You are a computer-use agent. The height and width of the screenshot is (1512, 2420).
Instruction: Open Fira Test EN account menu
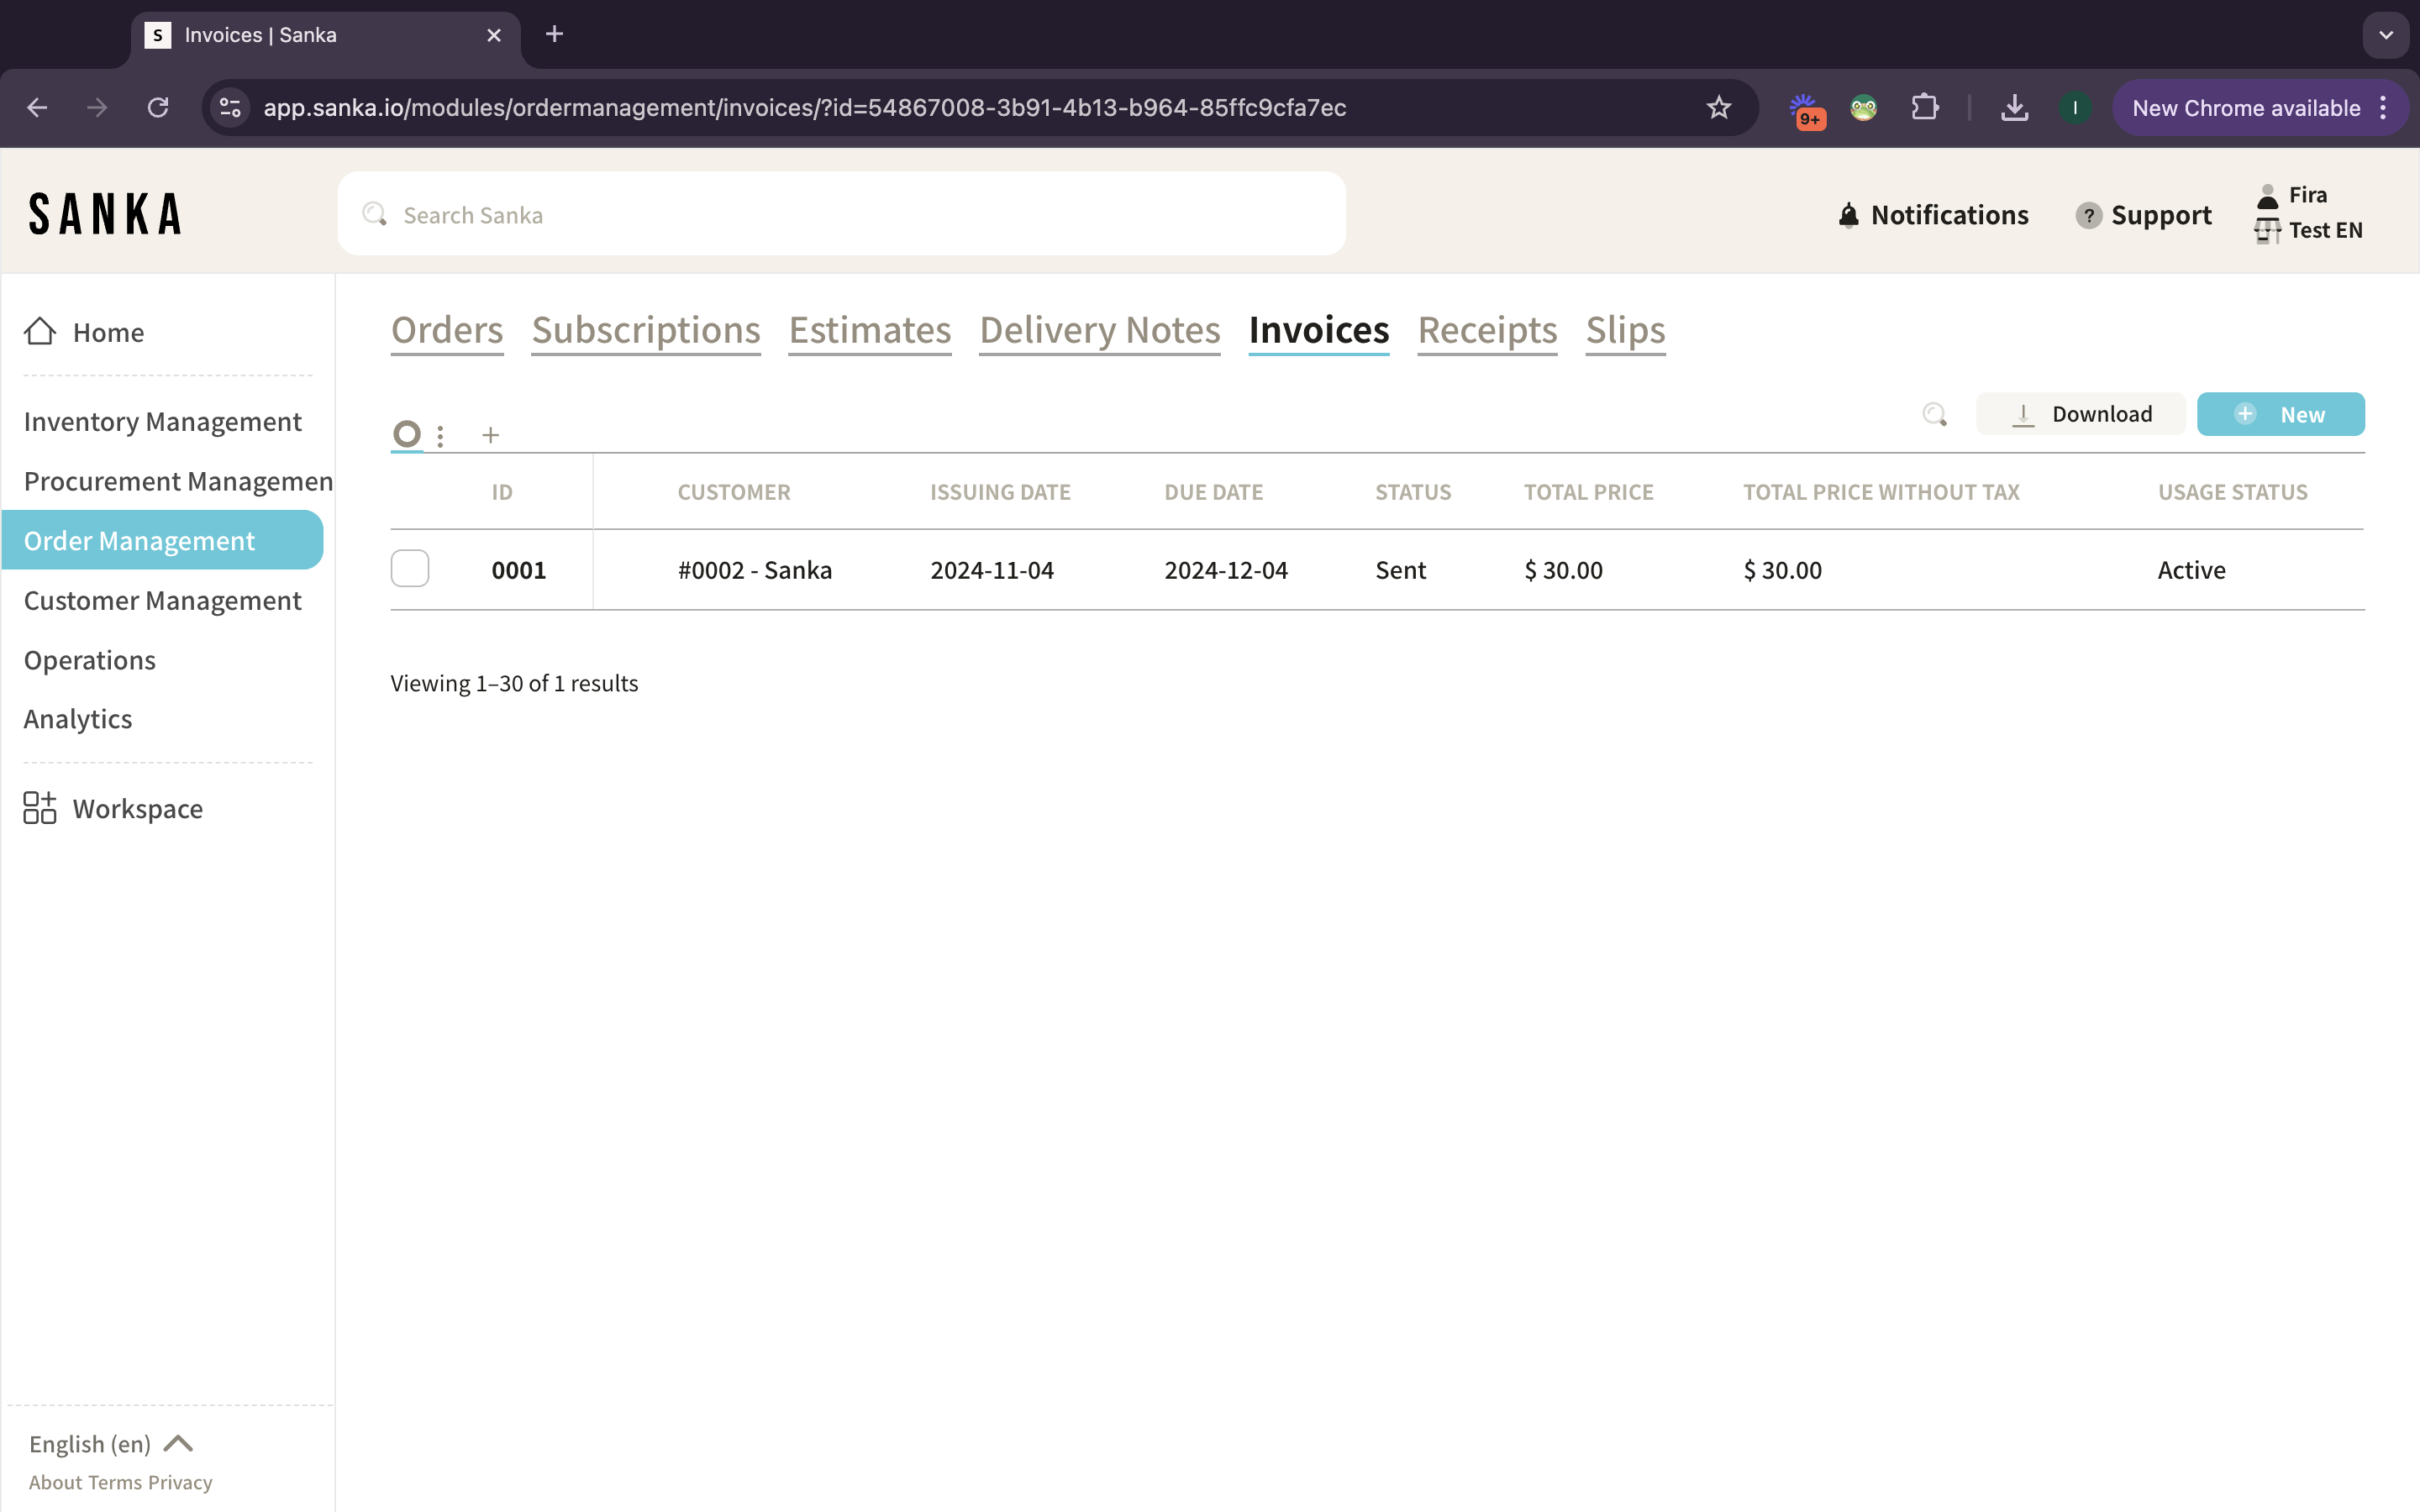click(x=2309, y=213)
